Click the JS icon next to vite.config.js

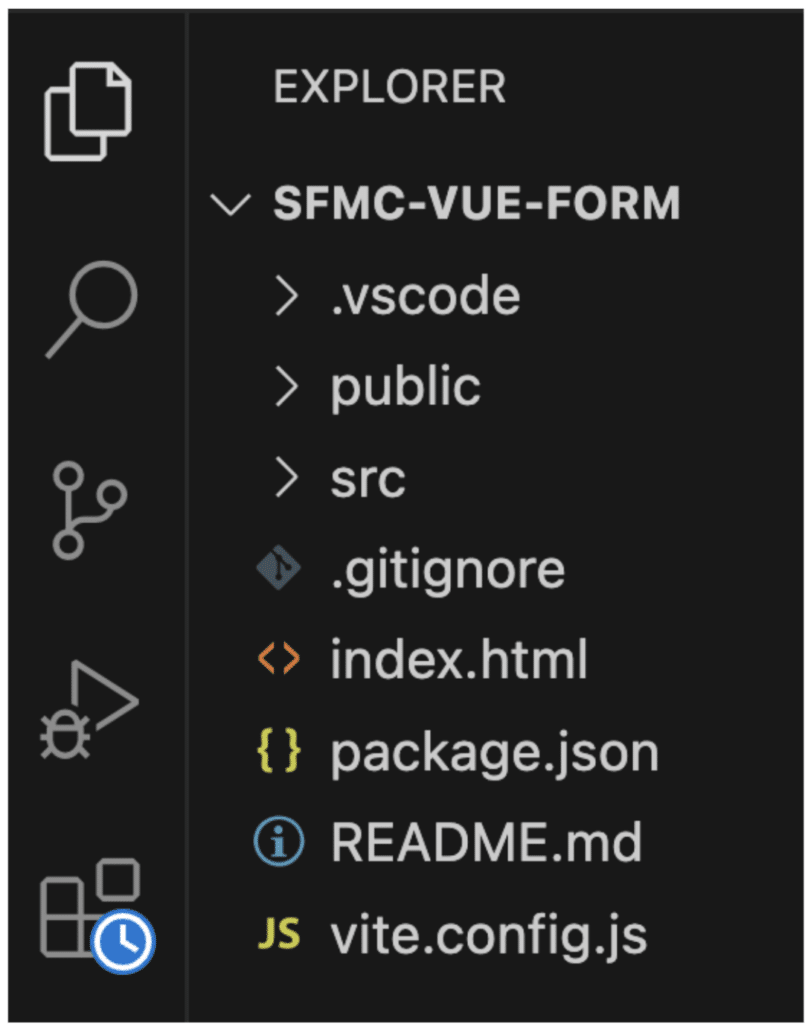(x=281, y=933)
